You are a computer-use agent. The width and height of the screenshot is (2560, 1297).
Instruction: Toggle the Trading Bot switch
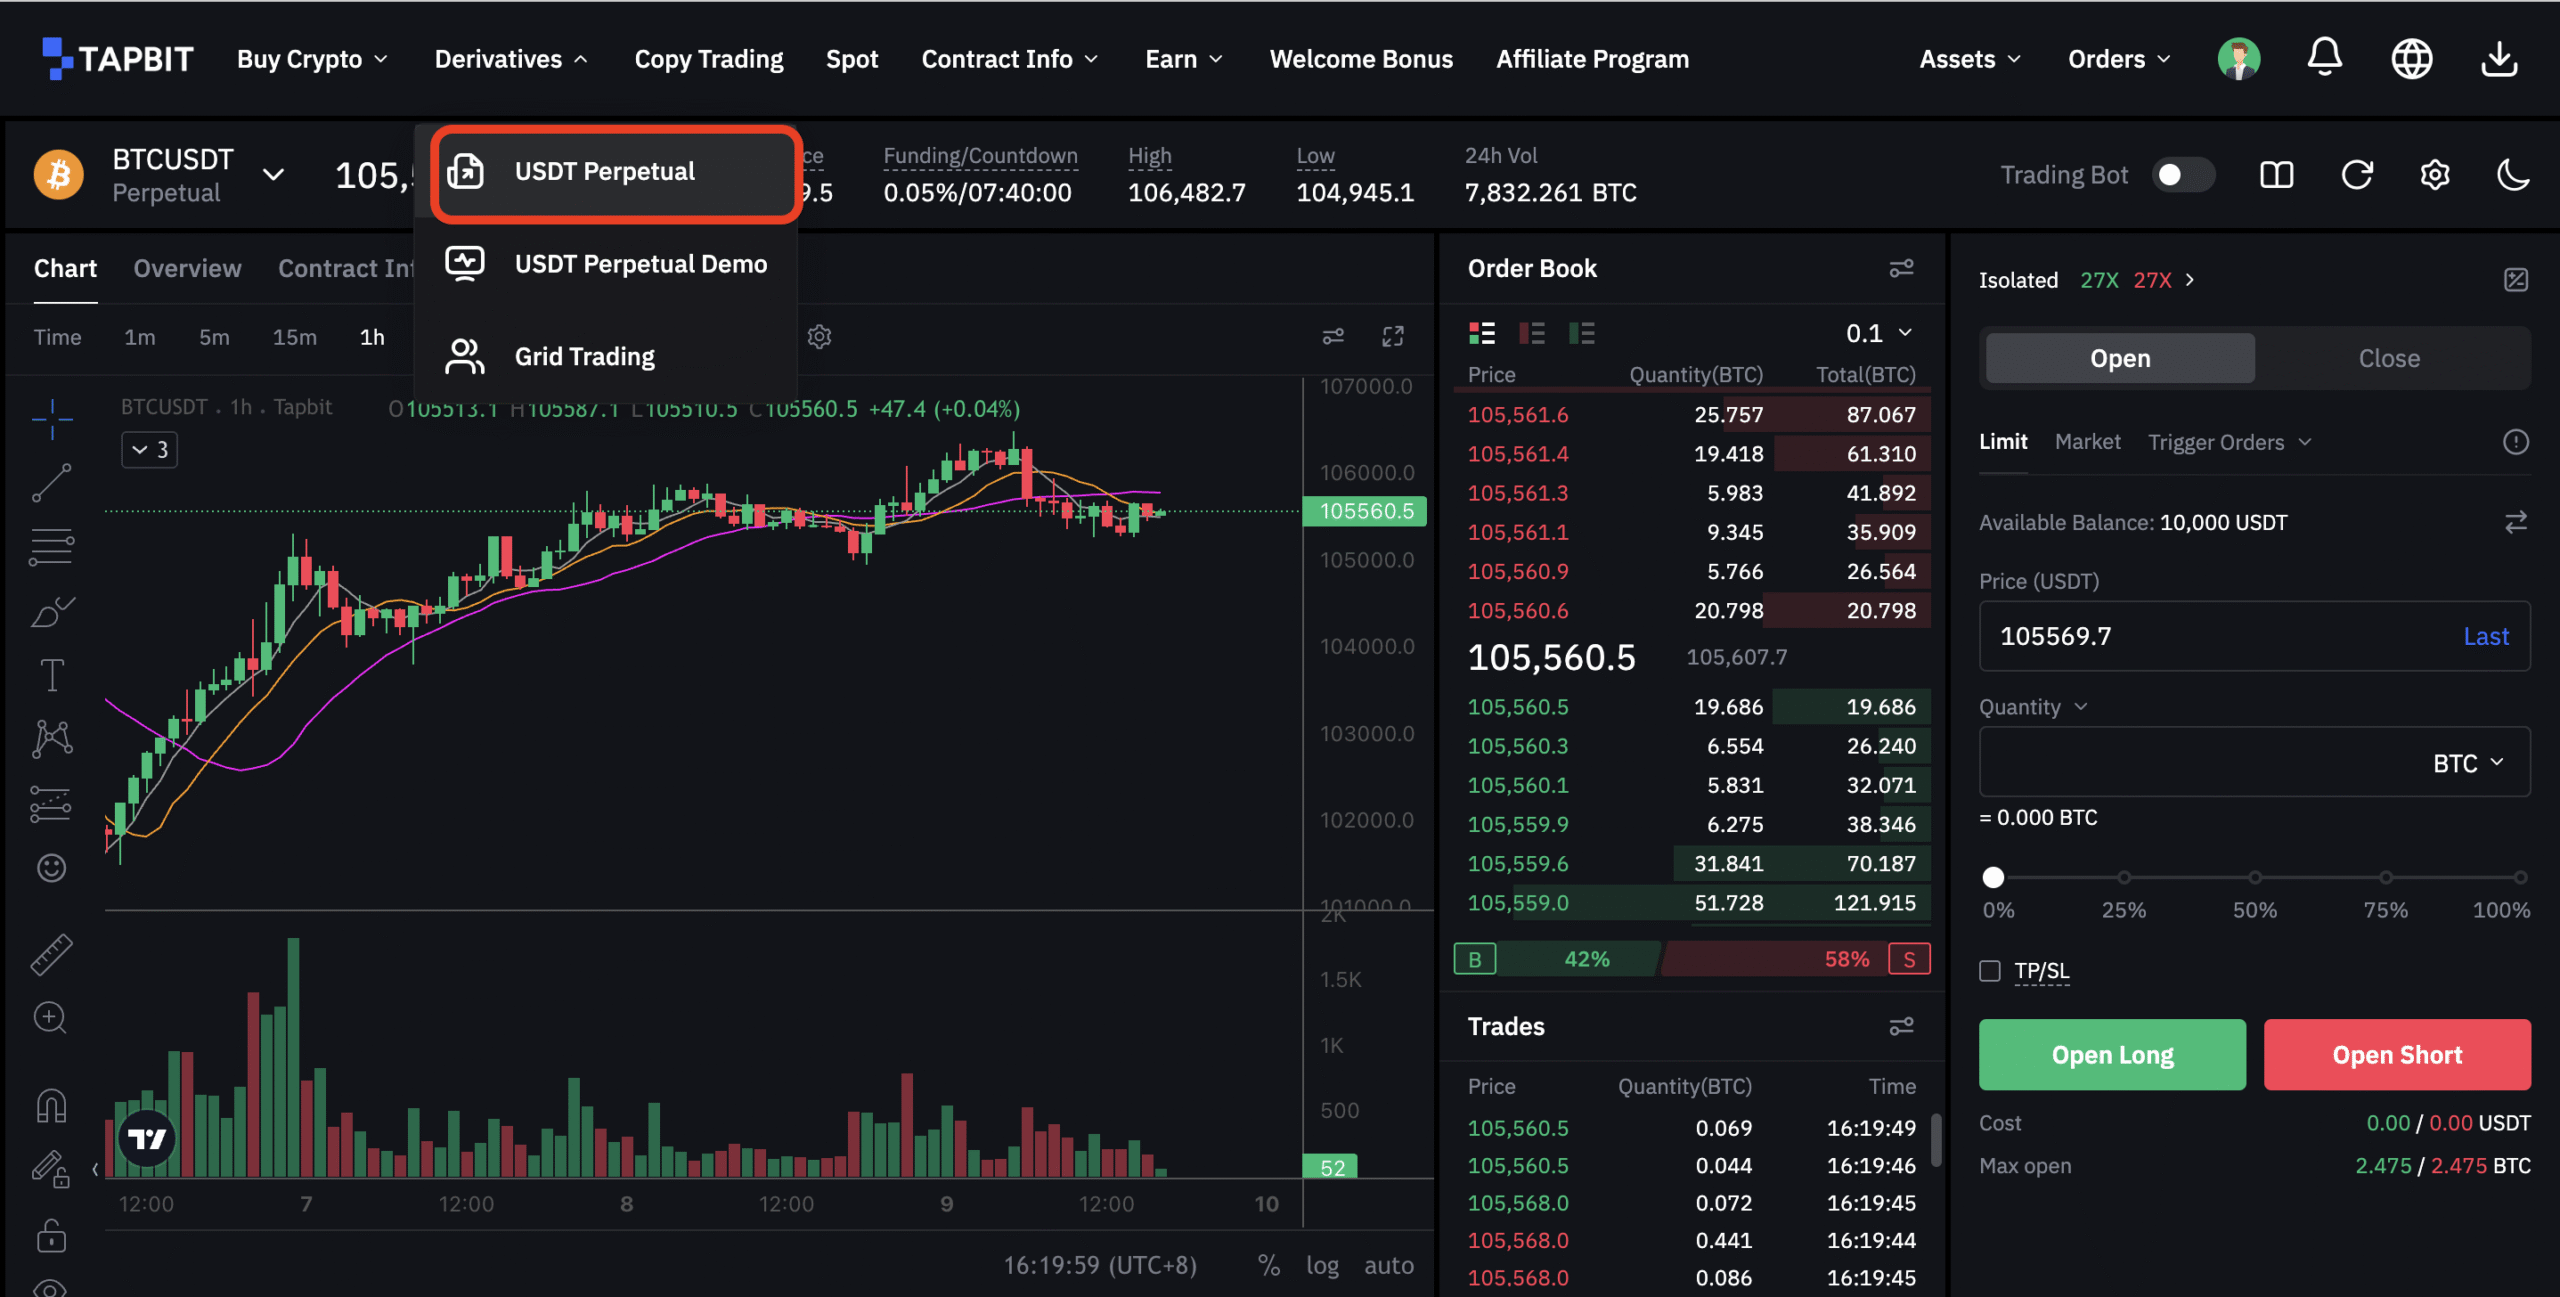2182,175
